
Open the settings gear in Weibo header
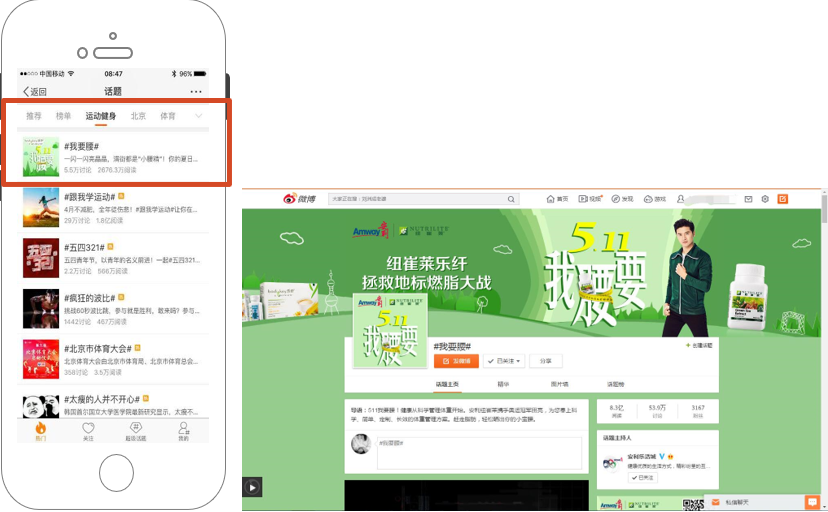click(x=765, y=199)
